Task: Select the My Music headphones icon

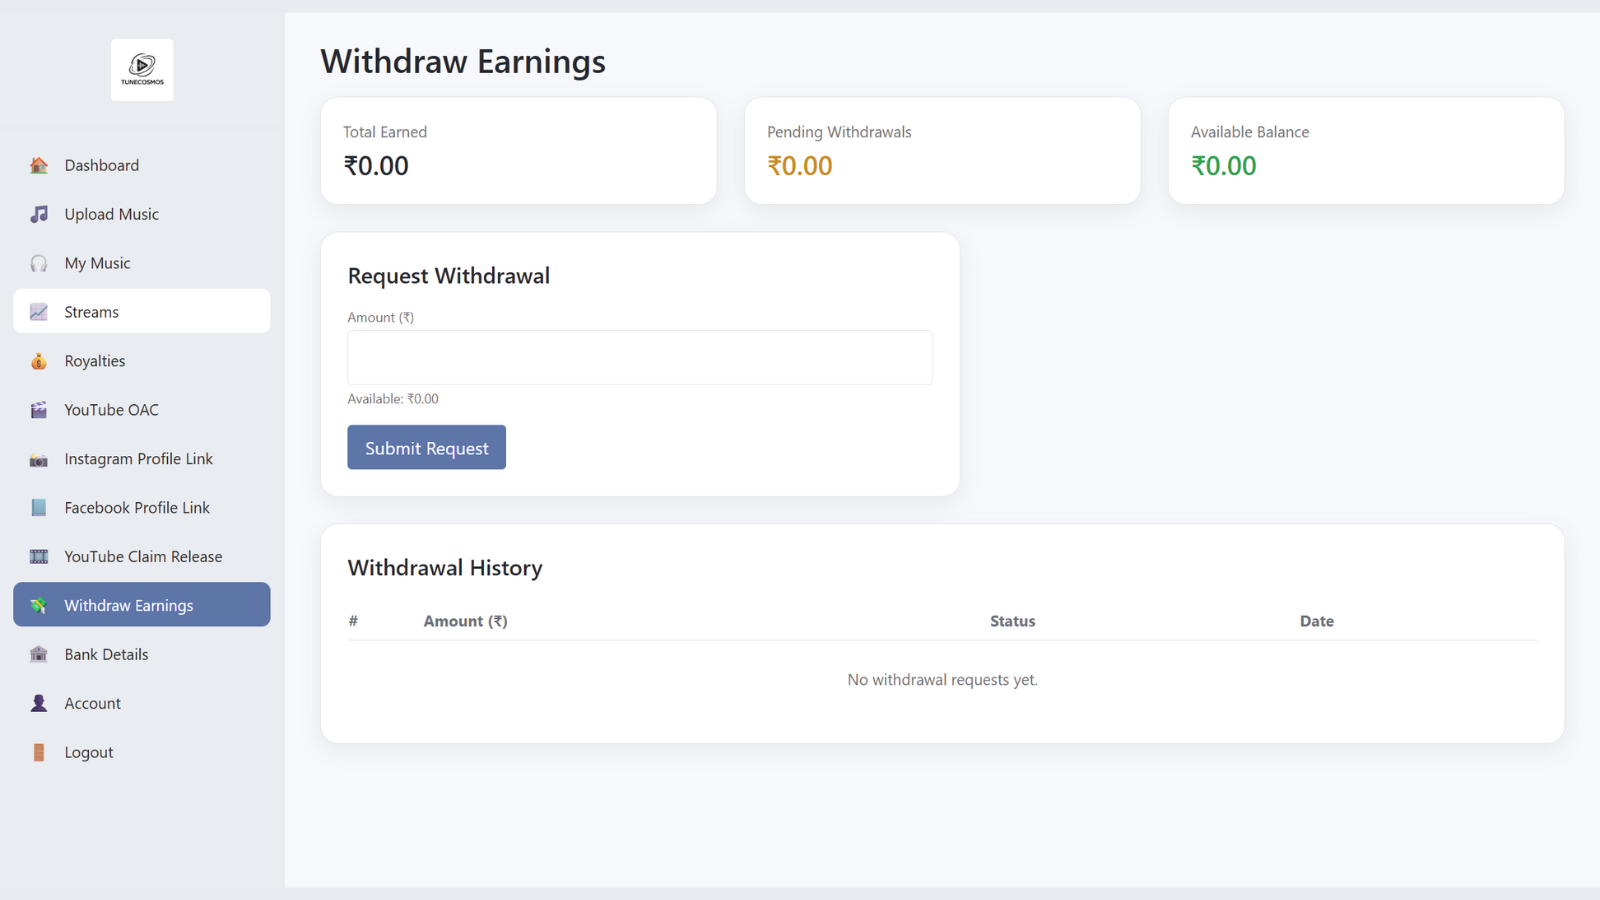Action: [x=38, y=262]
